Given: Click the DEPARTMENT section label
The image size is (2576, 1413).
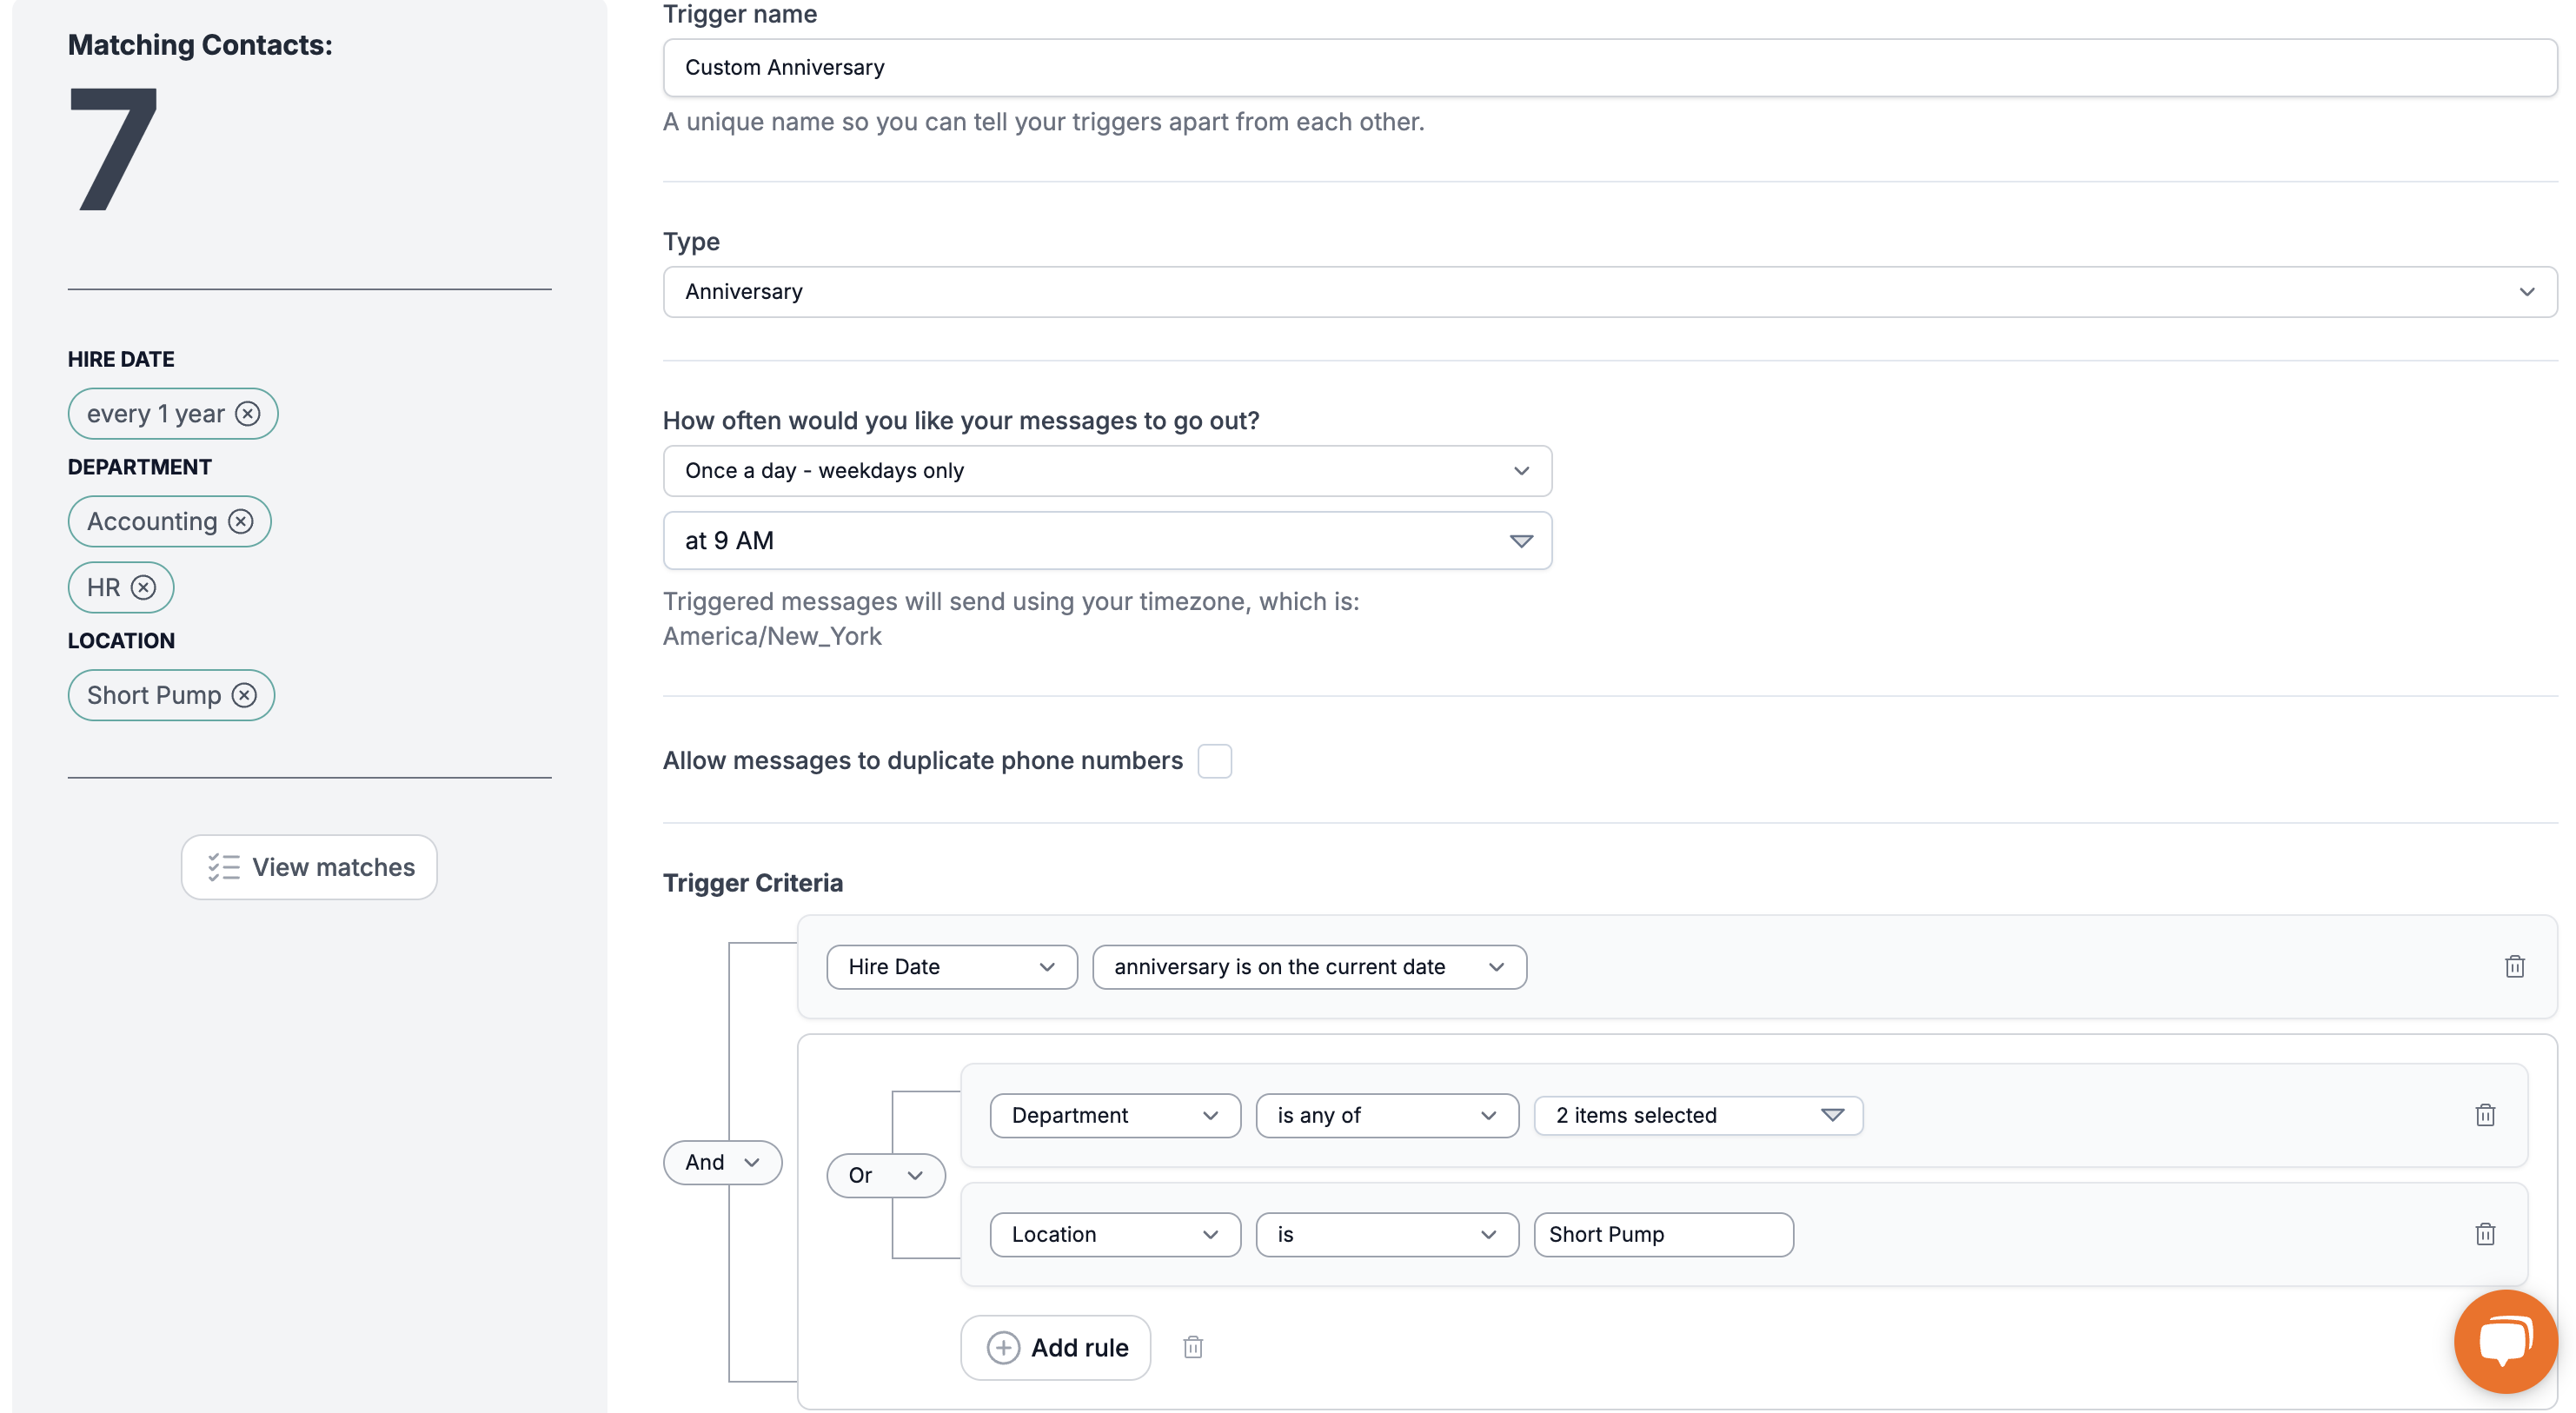Looking at the screenshot, I should point(140,467).
